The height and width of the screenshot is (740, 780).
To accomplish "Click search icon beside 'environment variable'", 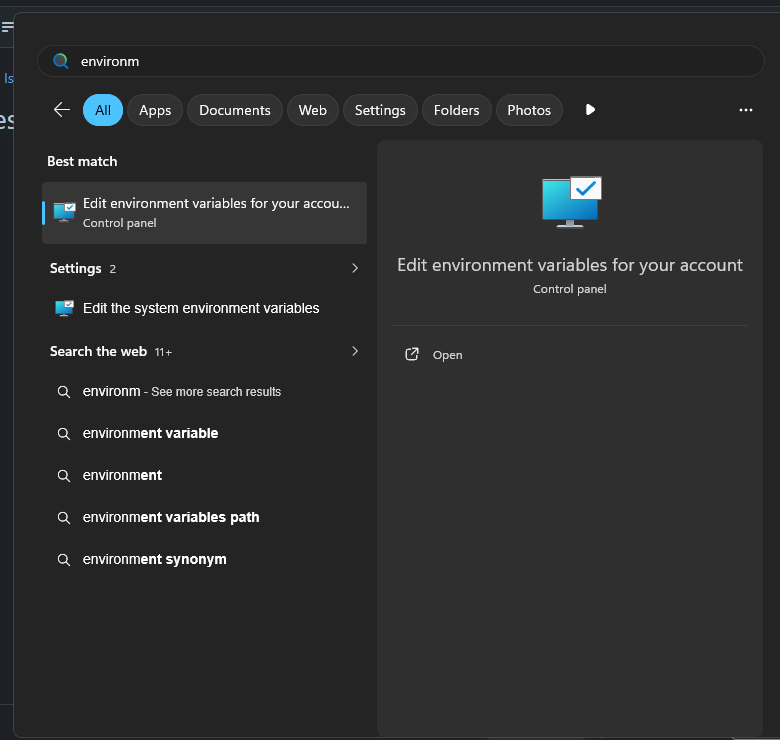I will (x=64, y=434).
